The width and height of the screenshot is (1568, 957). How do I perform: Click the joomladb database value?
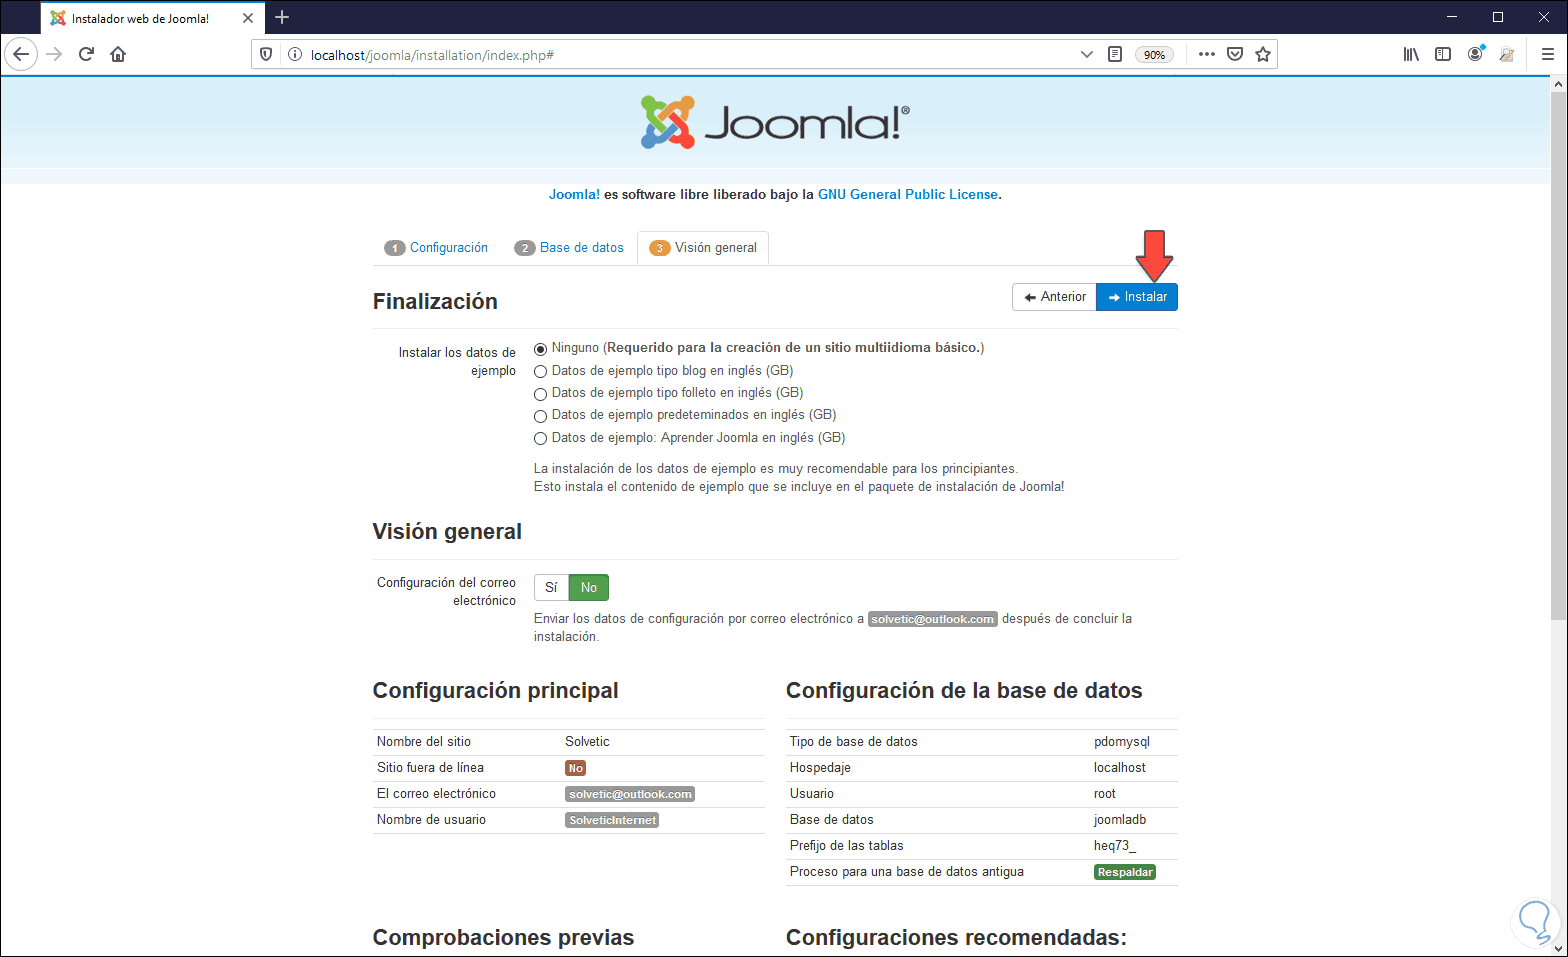click(x=1120, y=820)
